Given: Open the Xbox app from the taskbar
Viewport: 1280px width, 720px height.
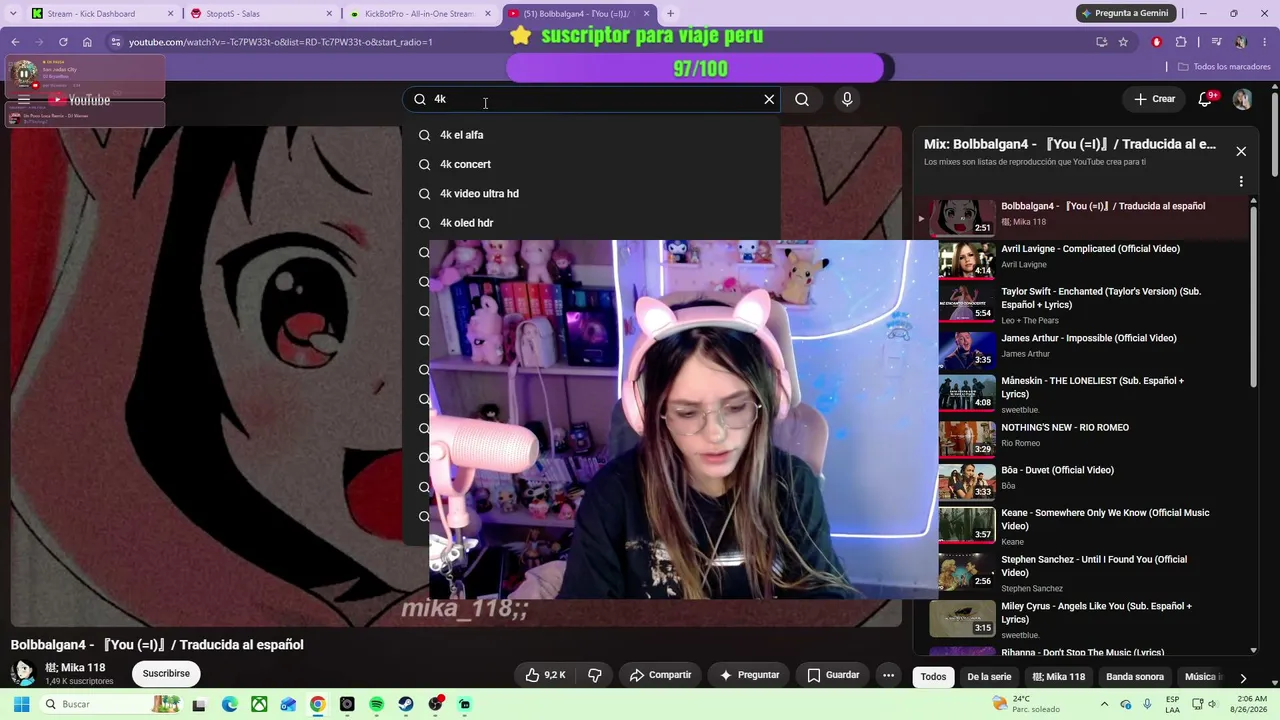Looking at the screenshot, I should pos(259,704).
